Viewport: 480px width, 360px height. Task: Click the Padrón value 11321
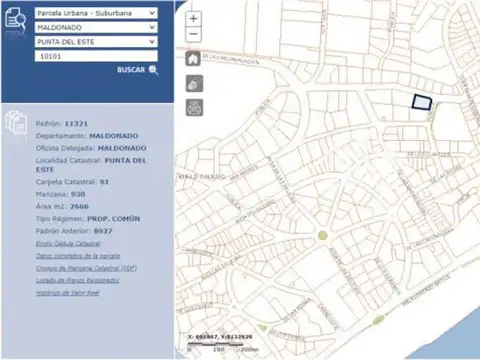point(76,124)
